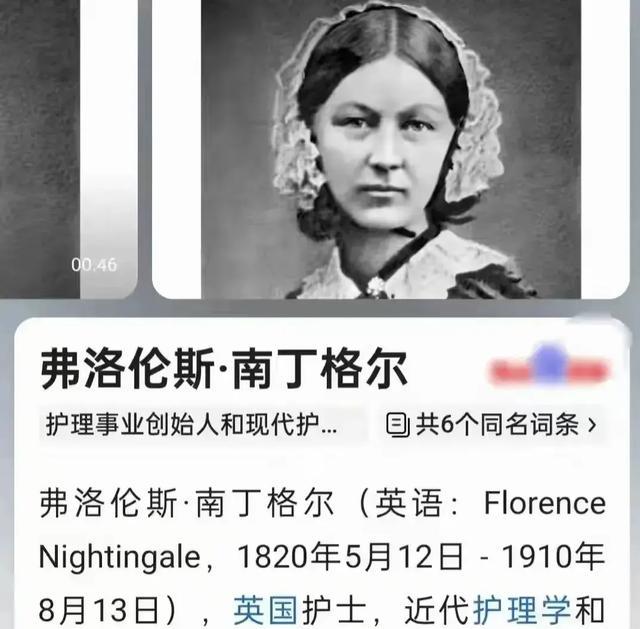This screenshot has width=640, height=629.
Task: Open the document icon beside 共6个同名词条
Action: coord(398,425)
